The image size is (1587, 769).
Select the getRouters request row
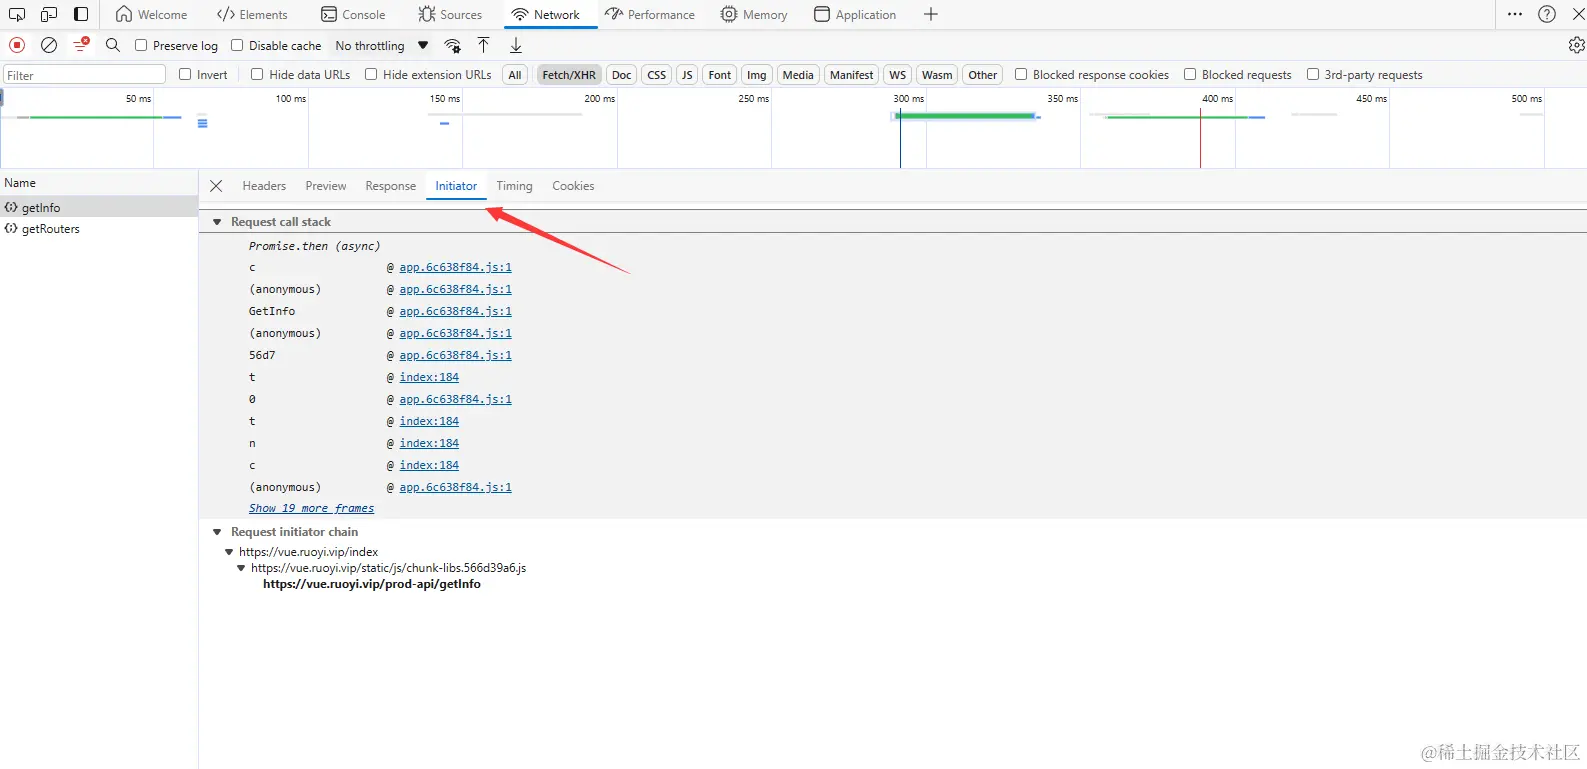tap(99, 229)
